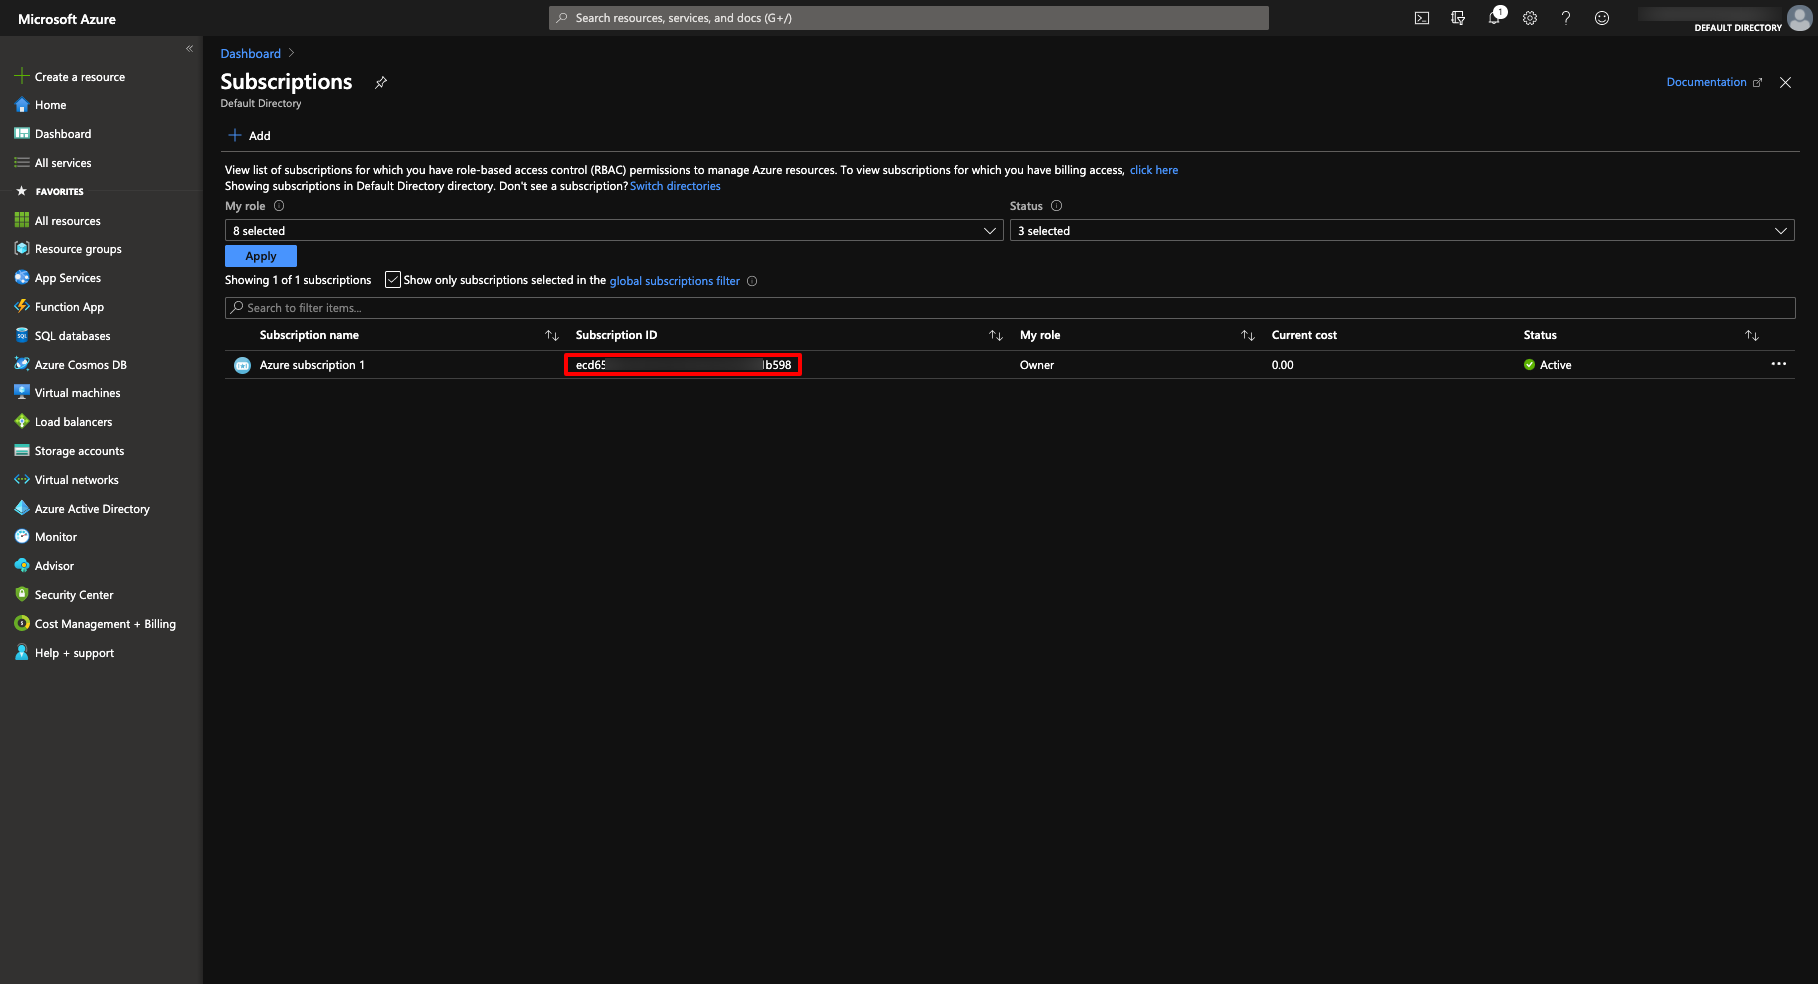The width and height of the screenshot is (1818, 984).
Task: Open the notifications bell
Action: coord(1493,17)
